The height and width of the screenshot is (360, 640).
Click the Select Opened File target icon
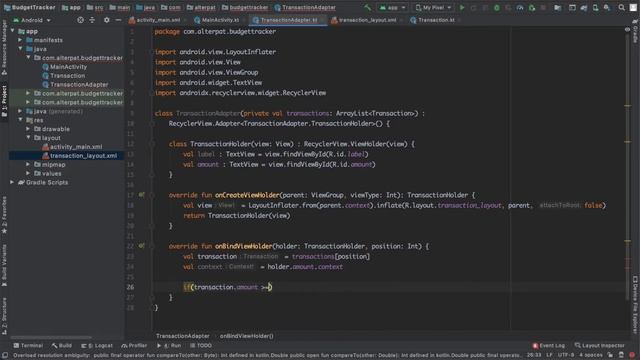pos(80,20)
